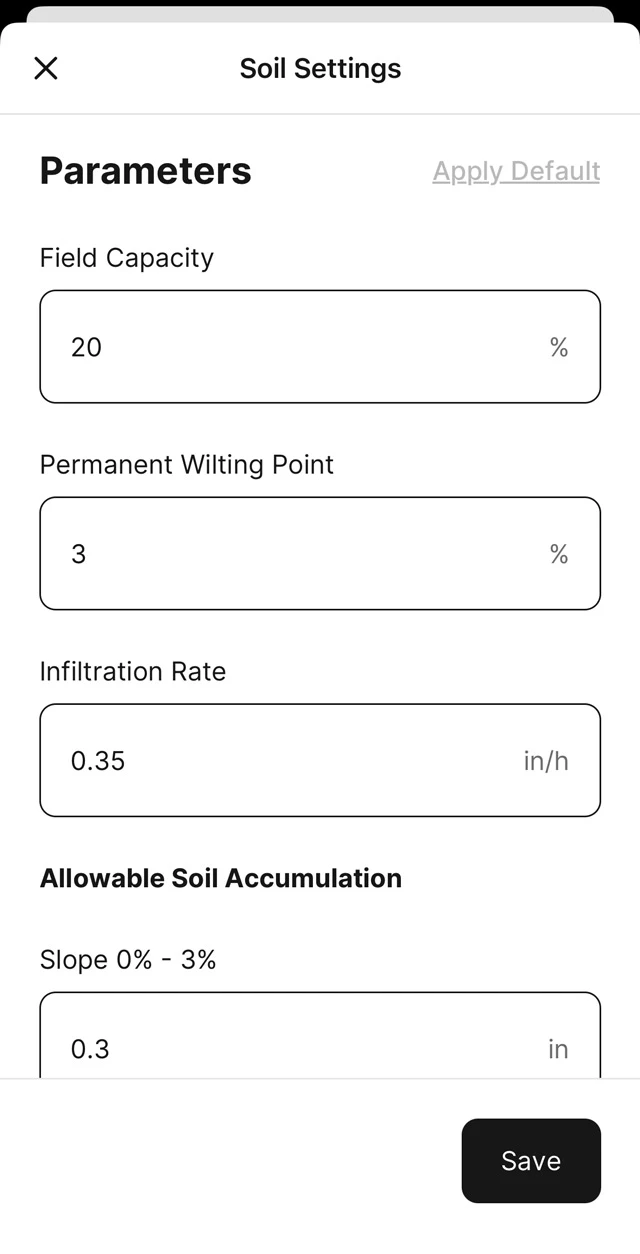
Task: Close the Soil Settings sheet
Action: click(46, 68)
